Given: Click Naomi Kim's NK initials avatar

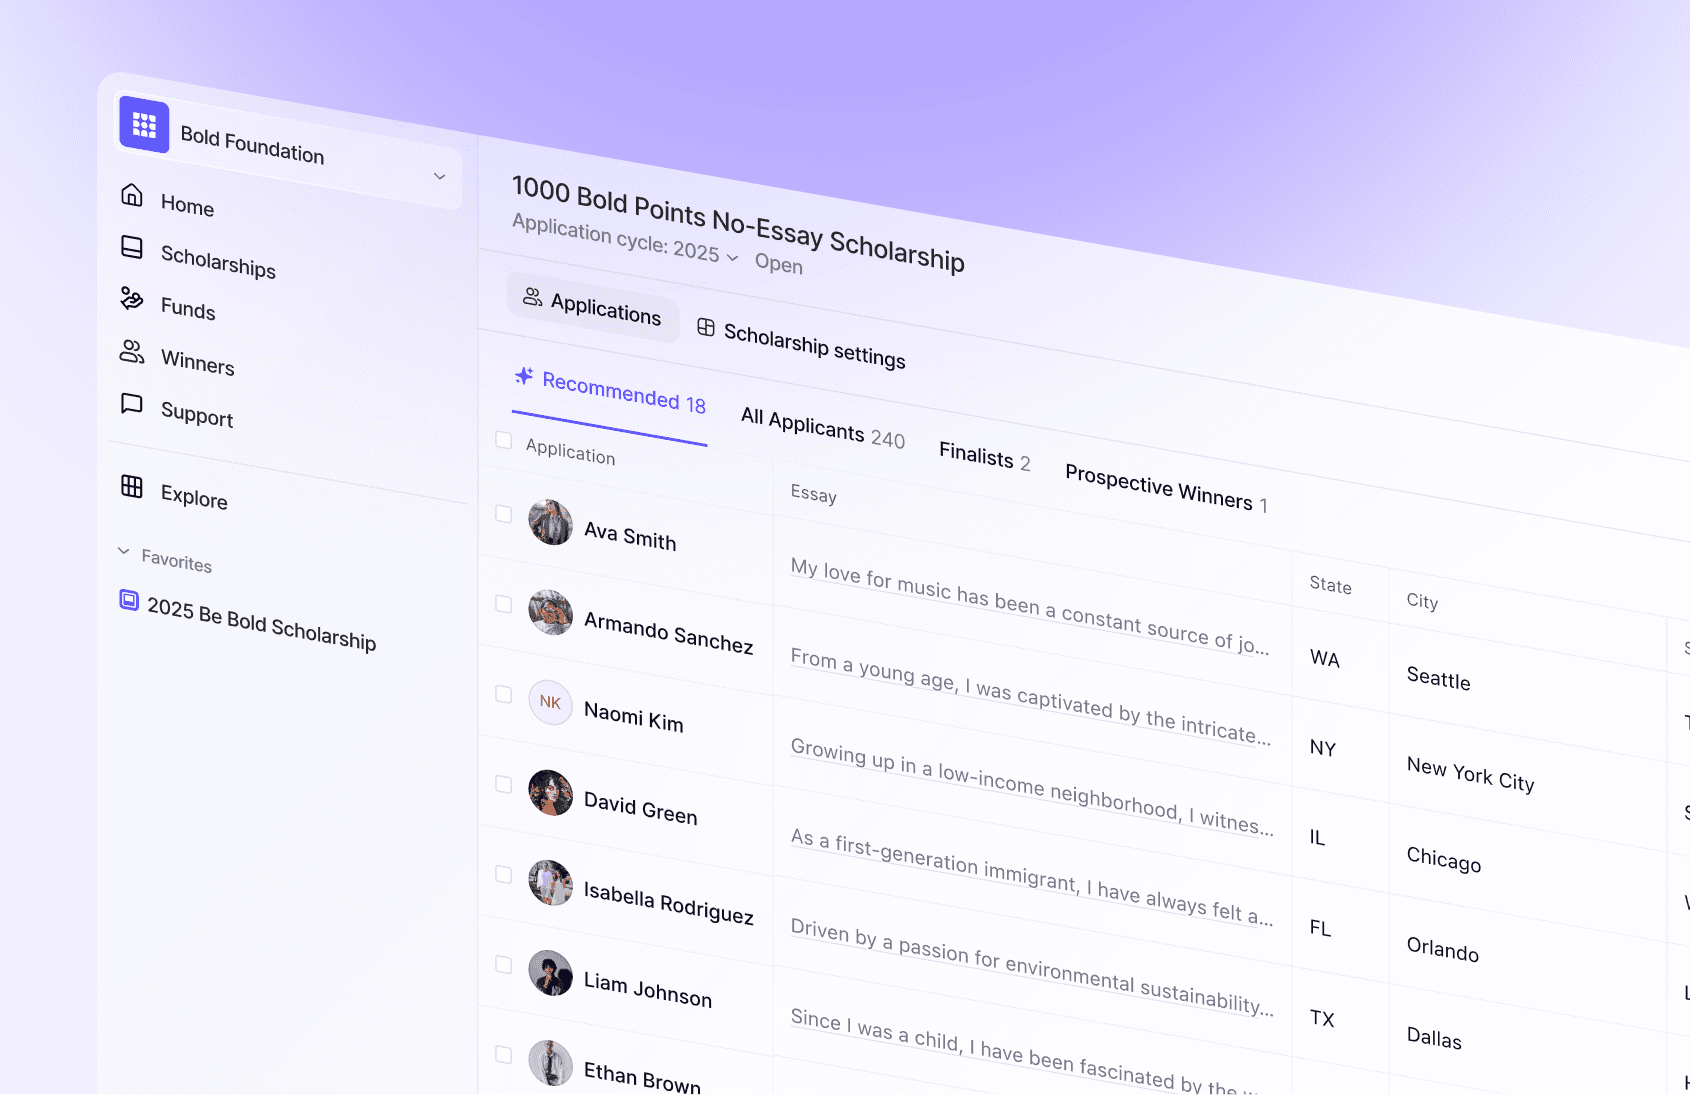Looking at the screenshot, I should 550,702.
